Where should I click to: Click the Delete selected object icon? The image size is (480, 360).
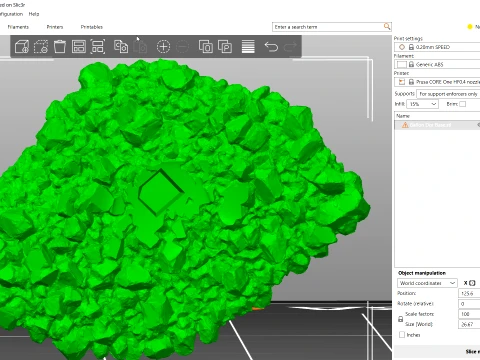pos(41,47)
